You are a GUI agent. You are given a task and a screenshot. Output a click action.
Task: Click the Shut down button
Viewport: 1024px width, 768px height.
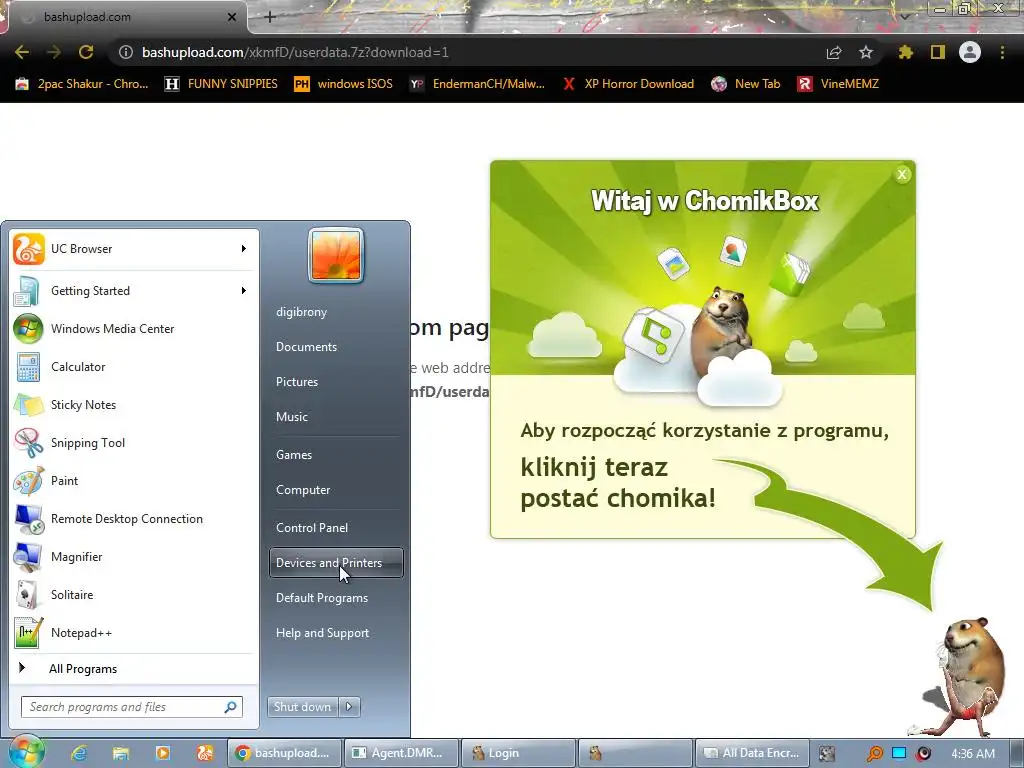click(303, 707)
